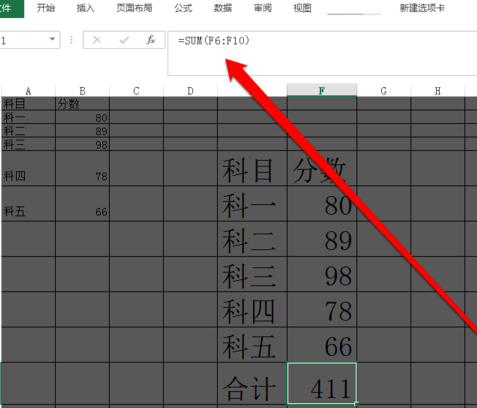This screenshot has height=408, width=477.
Task: Select column A header
Action: pos(28,91)
